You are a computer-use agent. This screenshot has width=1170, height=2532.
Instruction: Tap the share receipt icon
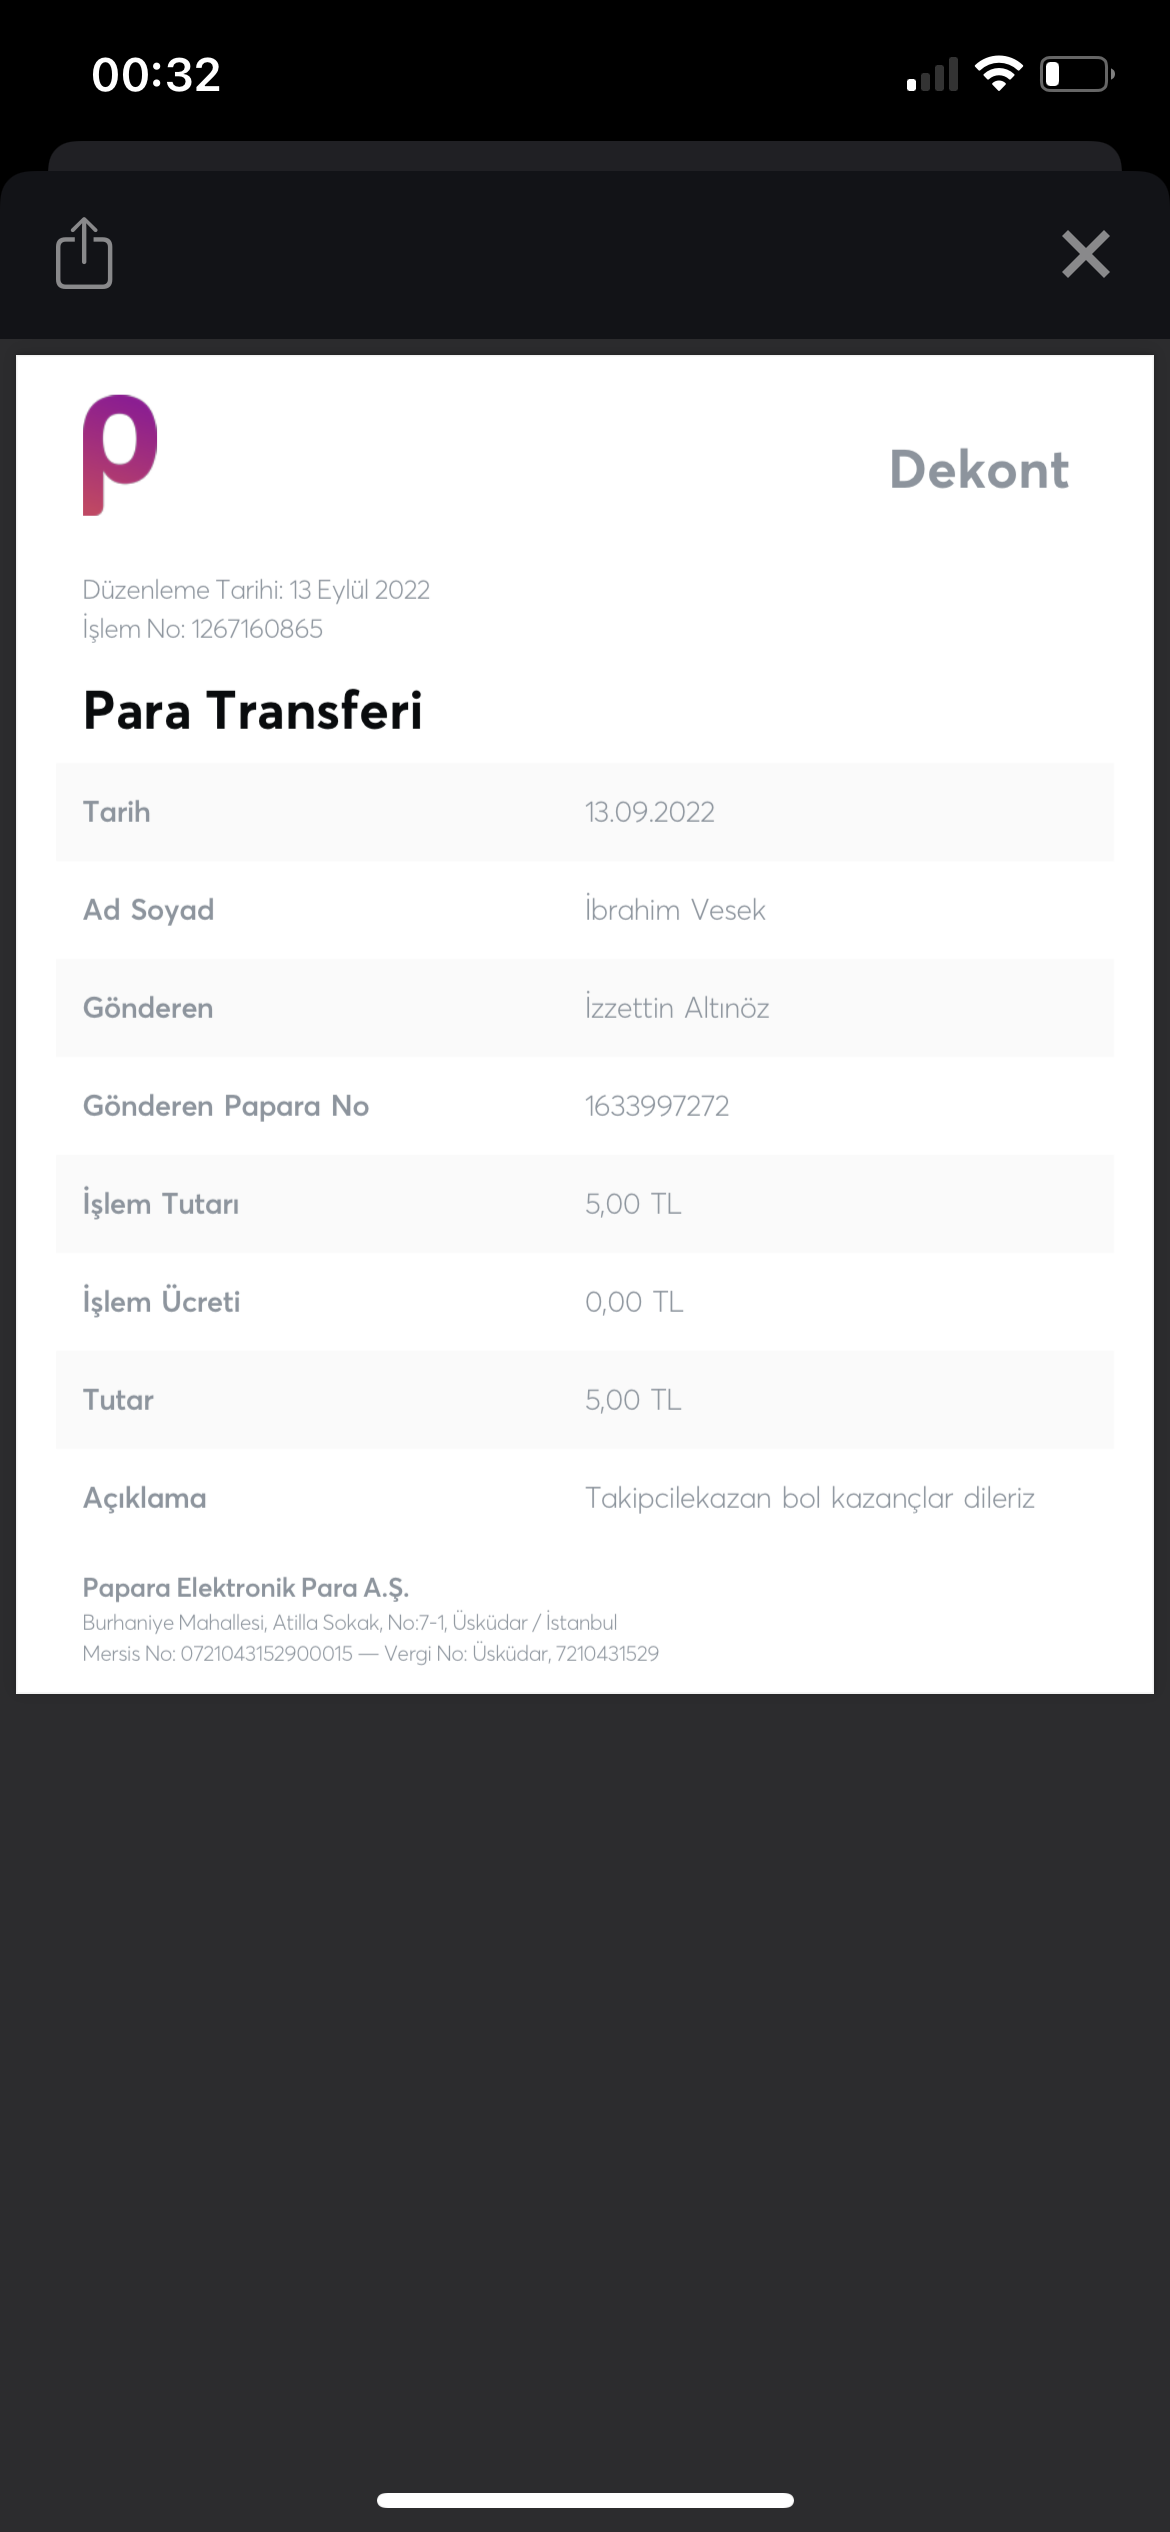[x=84, y=253]
